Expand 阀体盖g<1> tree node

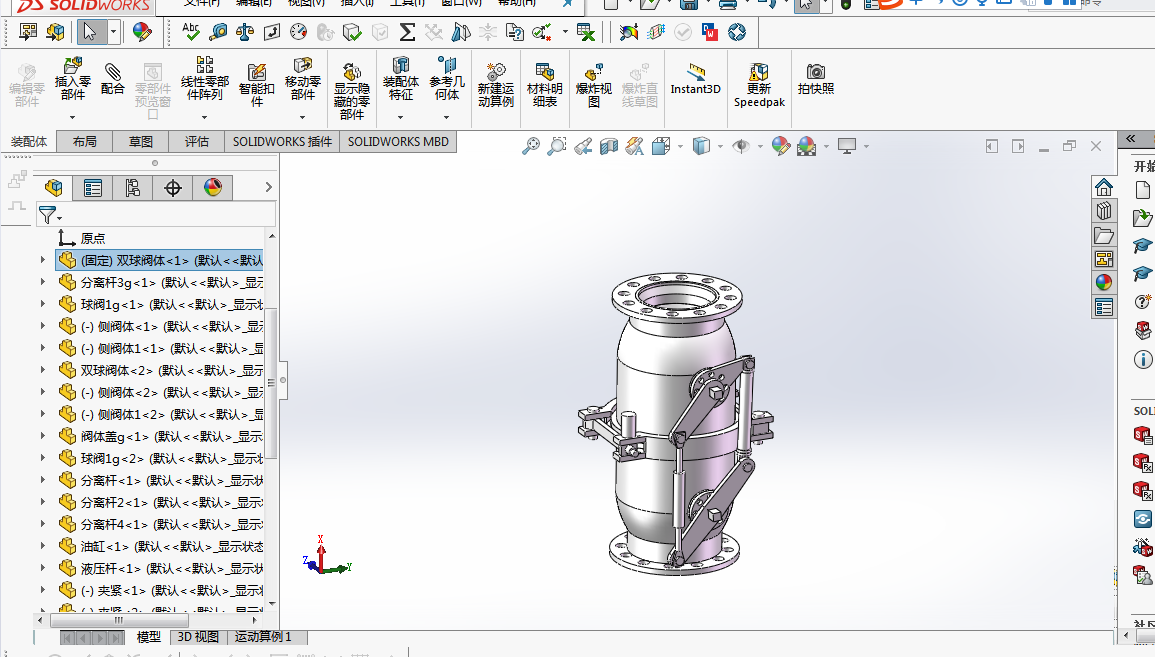tap(43, 436)
